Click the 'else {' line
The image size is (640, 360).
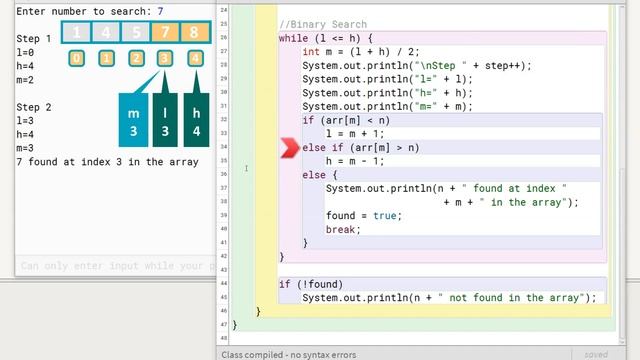pos(320,175)
